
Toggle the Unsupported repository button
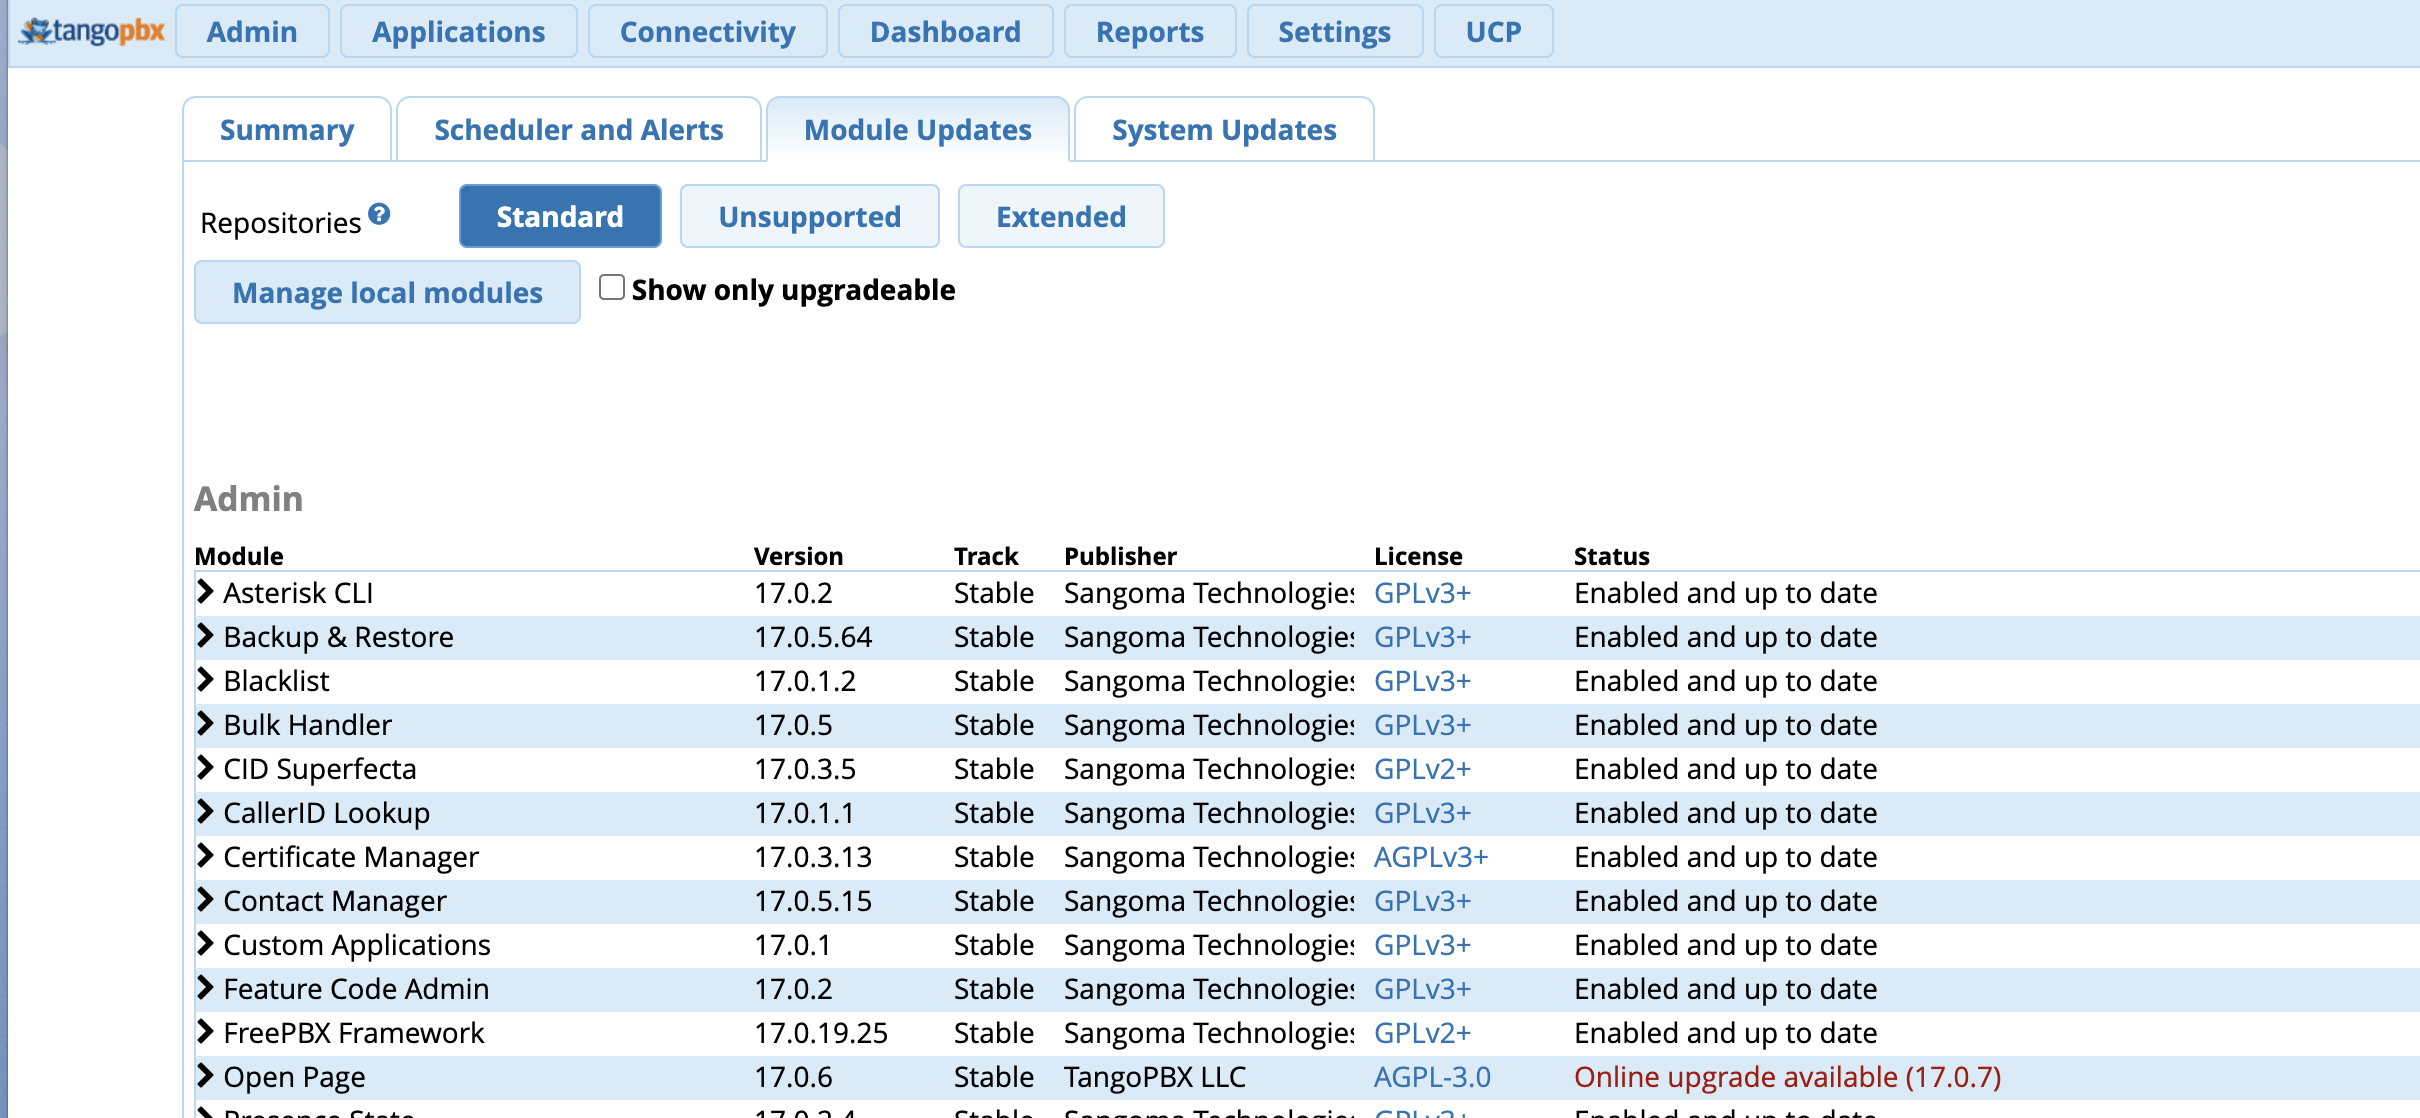click(x=810, y=216)
